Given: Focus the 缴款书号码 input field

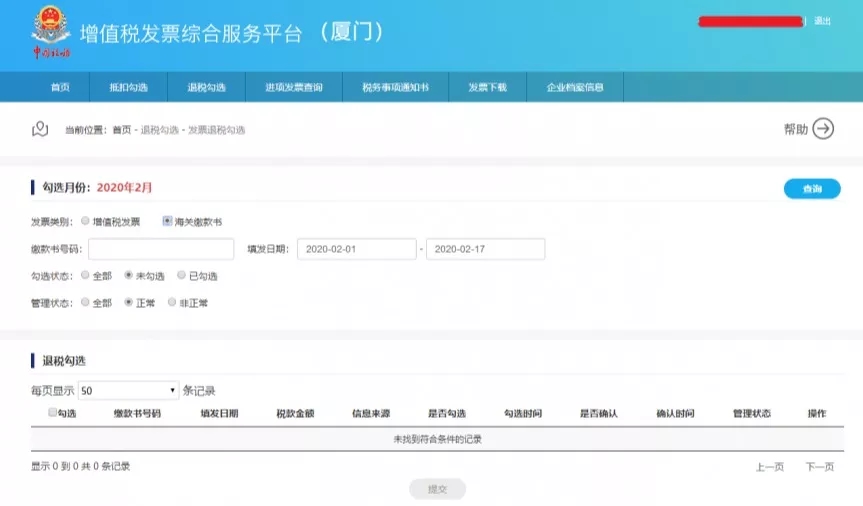Looking at the screenshot, I should 147,249.
